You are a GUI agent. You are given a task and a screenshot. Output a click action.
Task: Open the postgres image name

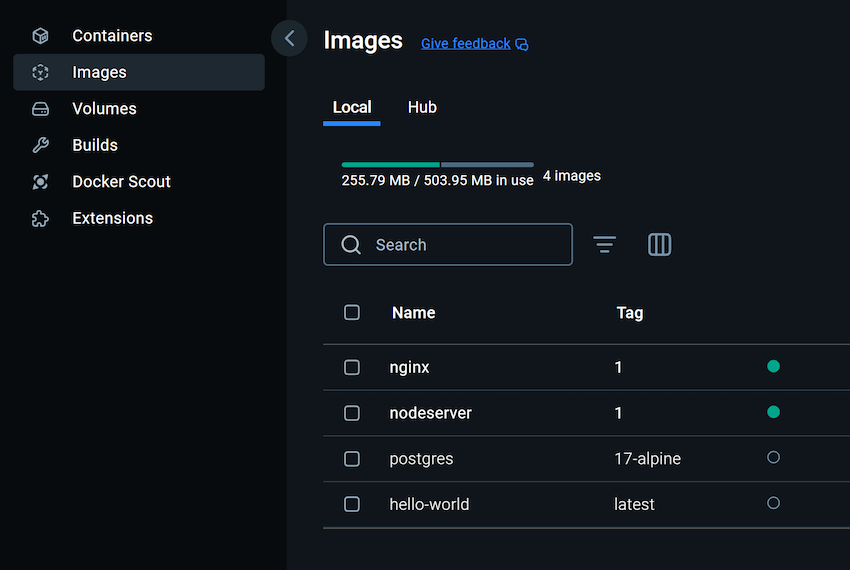tap(421, 459)
